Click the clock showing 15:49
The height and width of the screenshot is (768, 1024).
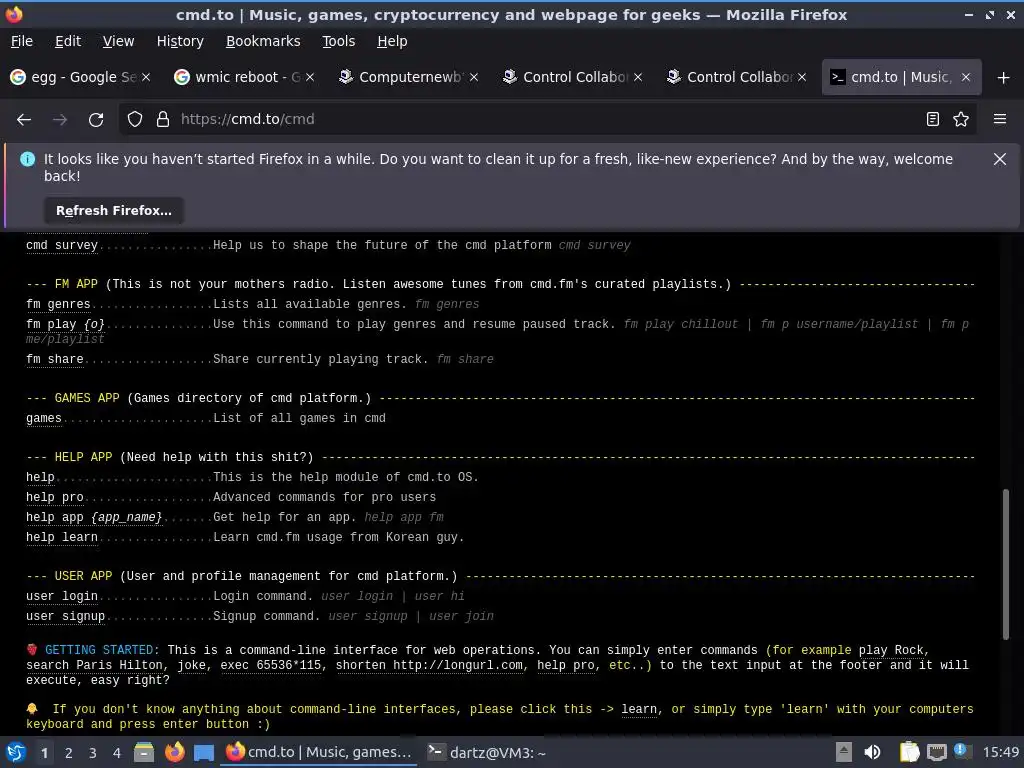[1000, 752]
